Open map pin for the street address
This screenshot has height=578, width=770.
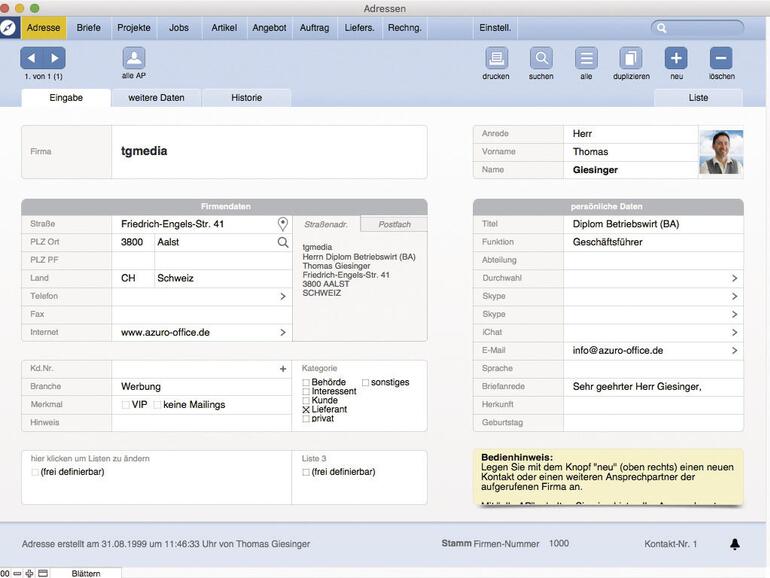(283, 224)
